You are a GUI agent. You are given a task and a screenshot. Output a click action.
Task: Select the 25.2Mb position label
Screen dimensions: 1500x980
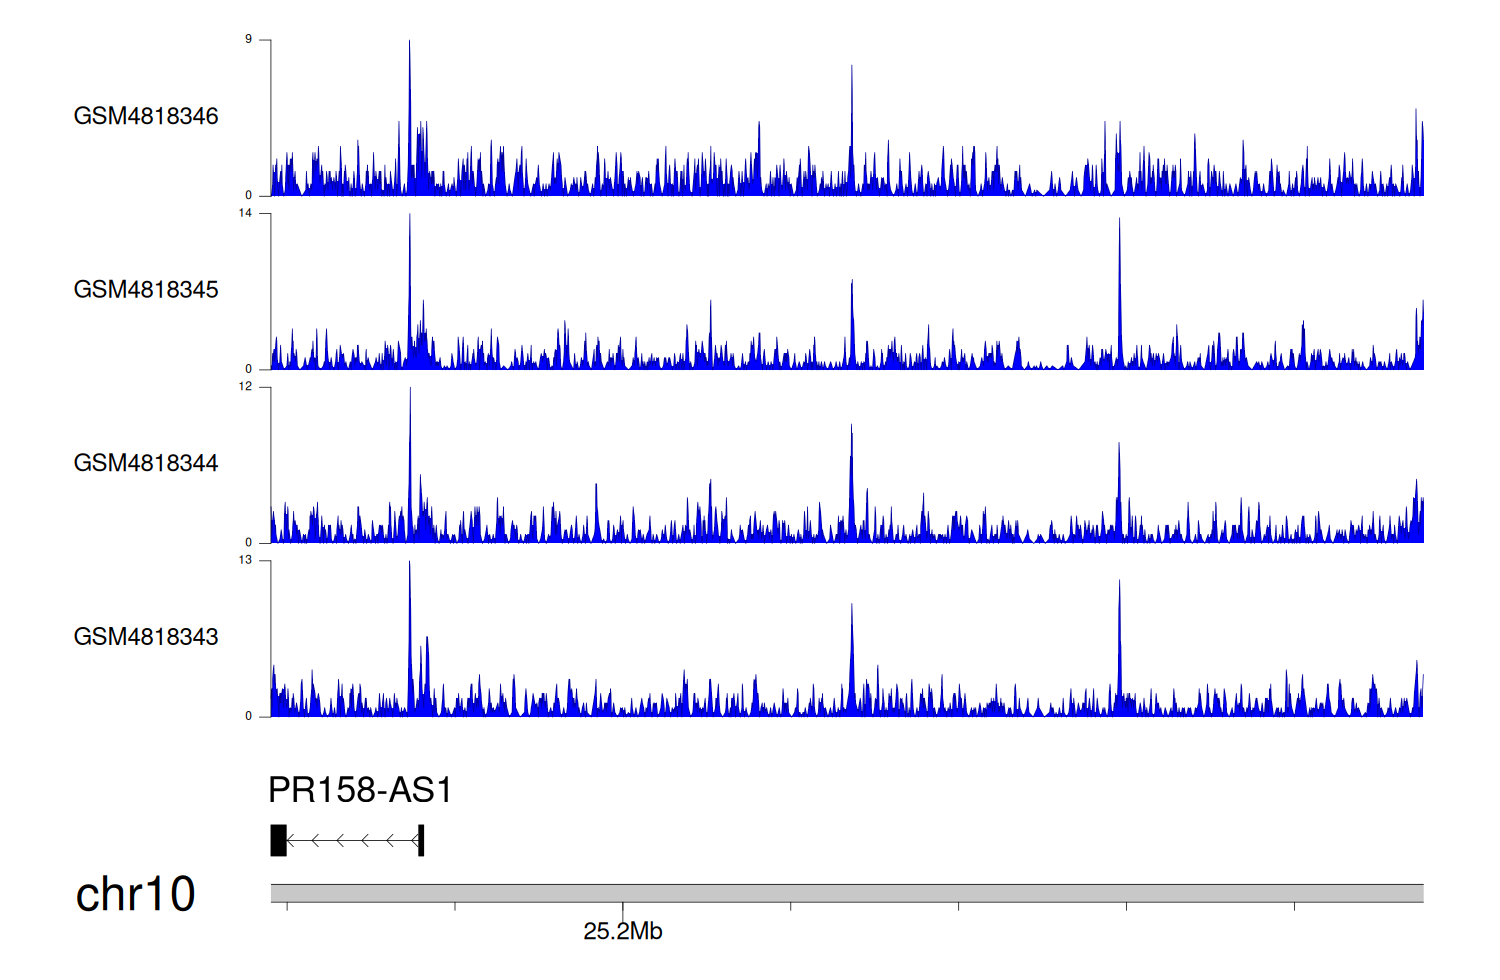[622, 932]
